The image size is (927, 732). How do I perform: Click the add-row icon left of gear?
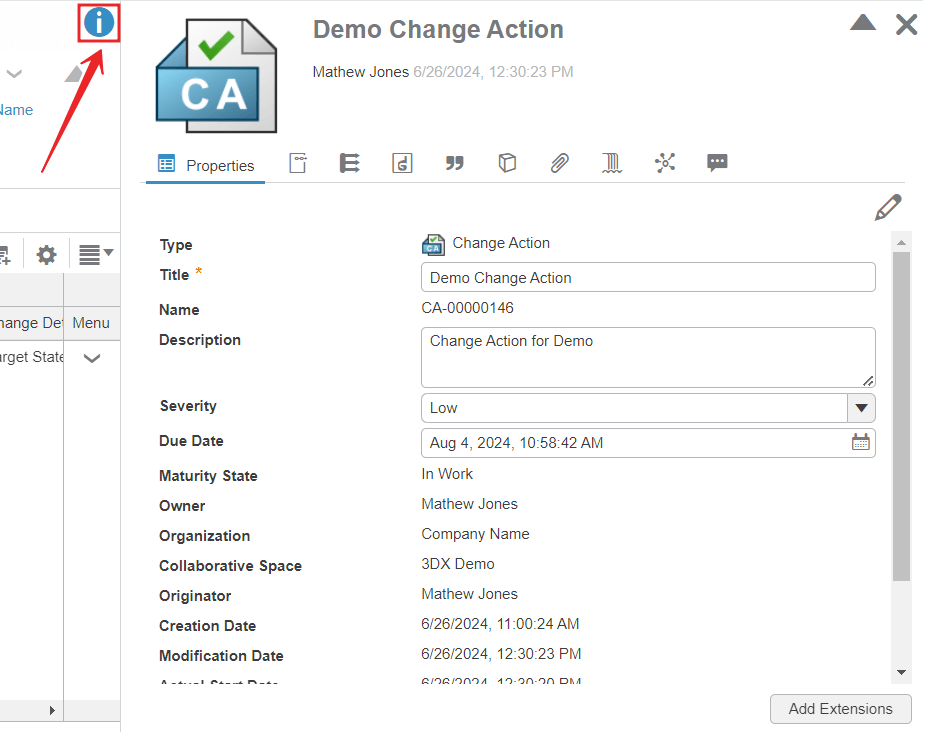point(5,255)
